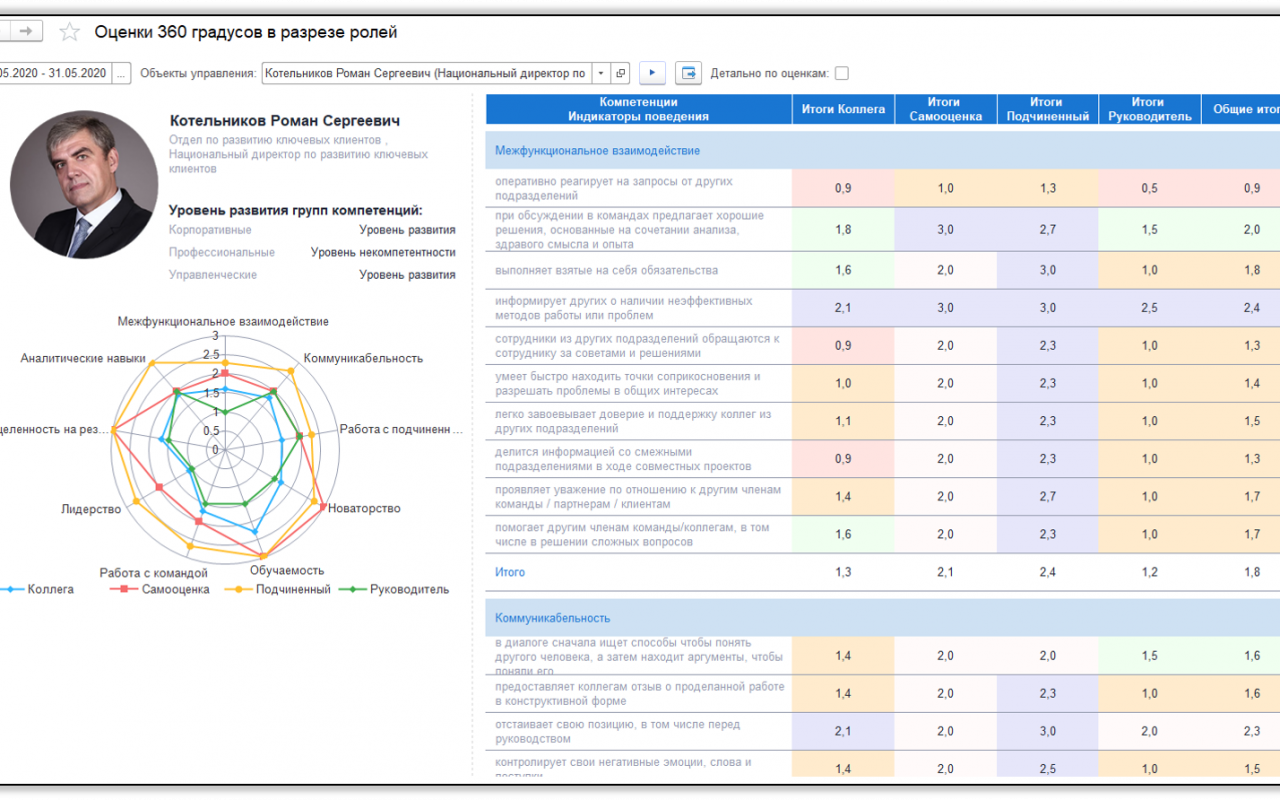This screenshot has width=1280, height=800.
Task: Collapse the Коммуникабельность group header
Action: [x=552, y=618]
